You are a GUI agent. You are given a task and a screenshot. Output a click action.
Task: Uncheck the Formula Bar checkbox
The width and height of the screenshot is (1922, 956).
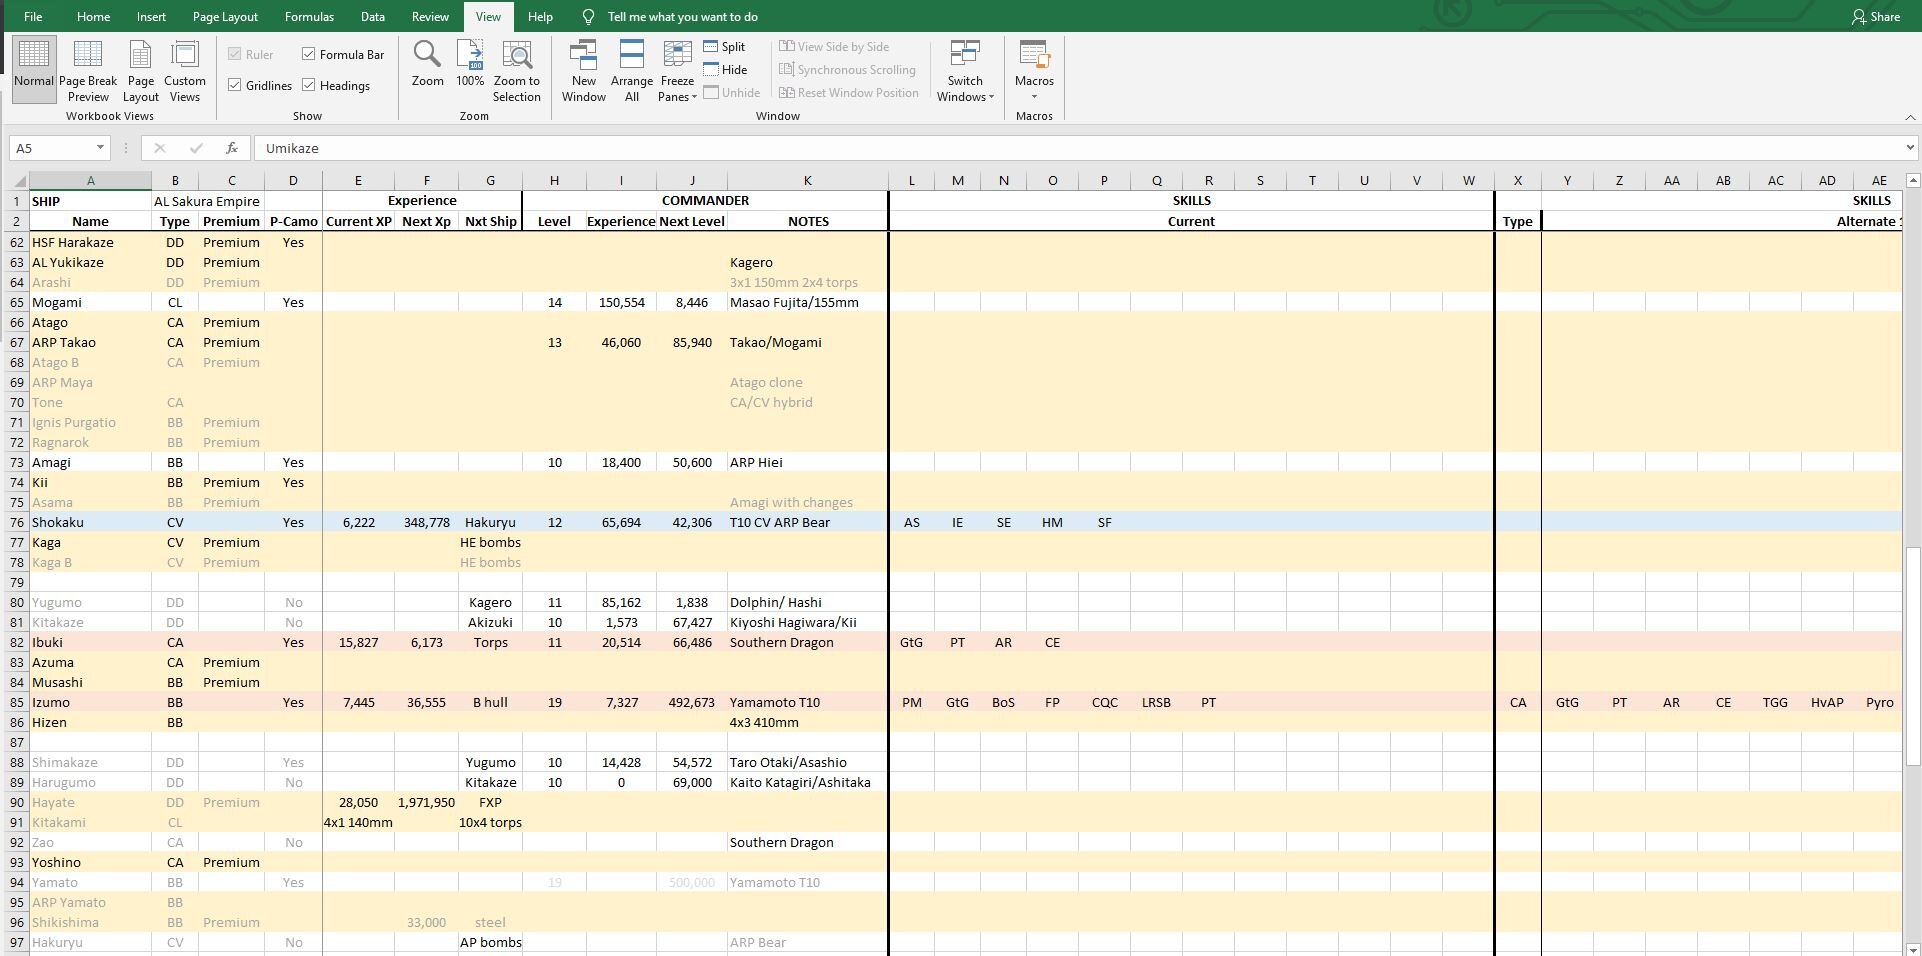(309, 54)
